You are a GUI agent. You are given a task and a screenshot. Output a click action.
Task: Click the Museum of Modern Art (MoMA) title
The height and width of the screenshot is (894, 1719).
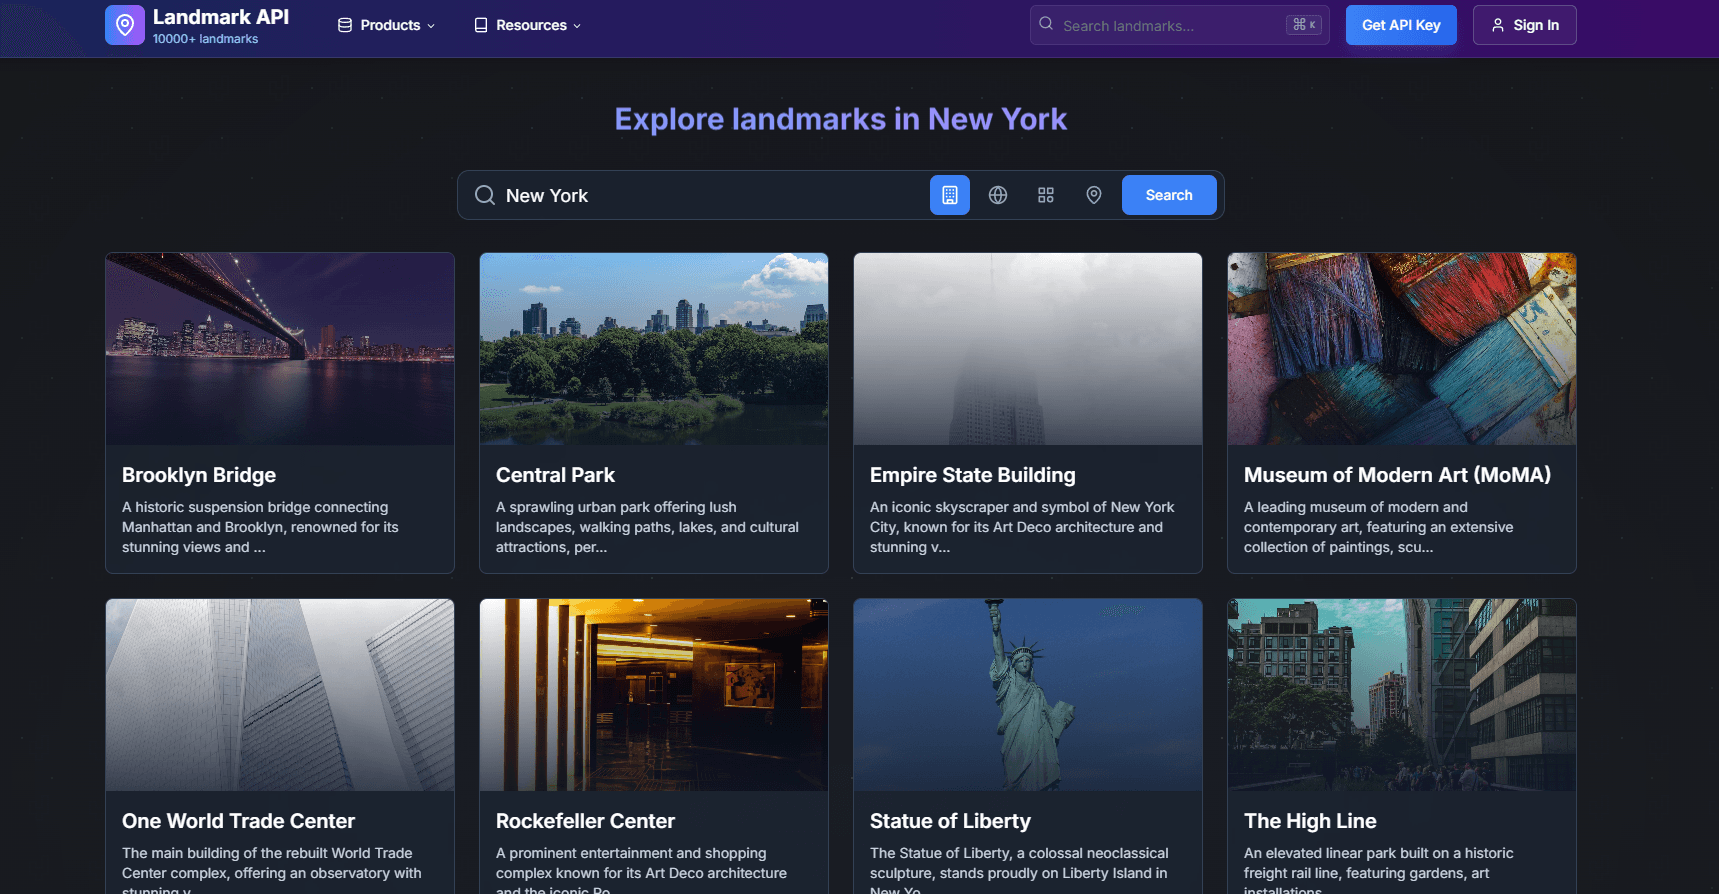pos(1397,475)
